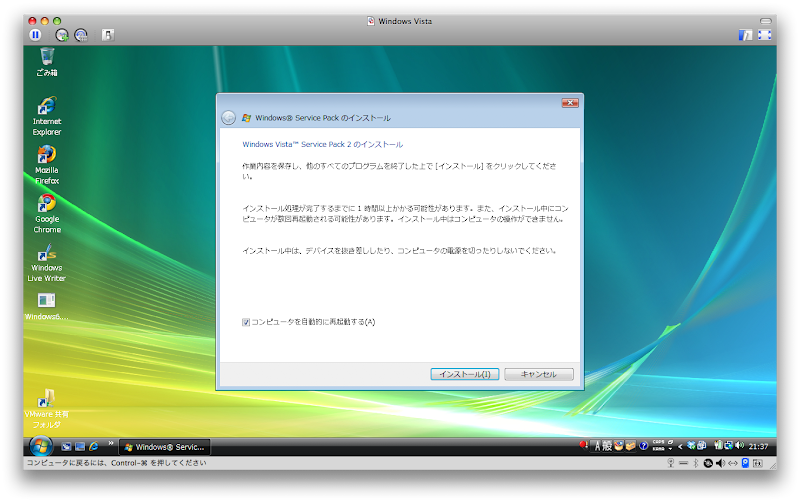
Task: Open IME tools box icon
Action: click(x=630, y=446)
